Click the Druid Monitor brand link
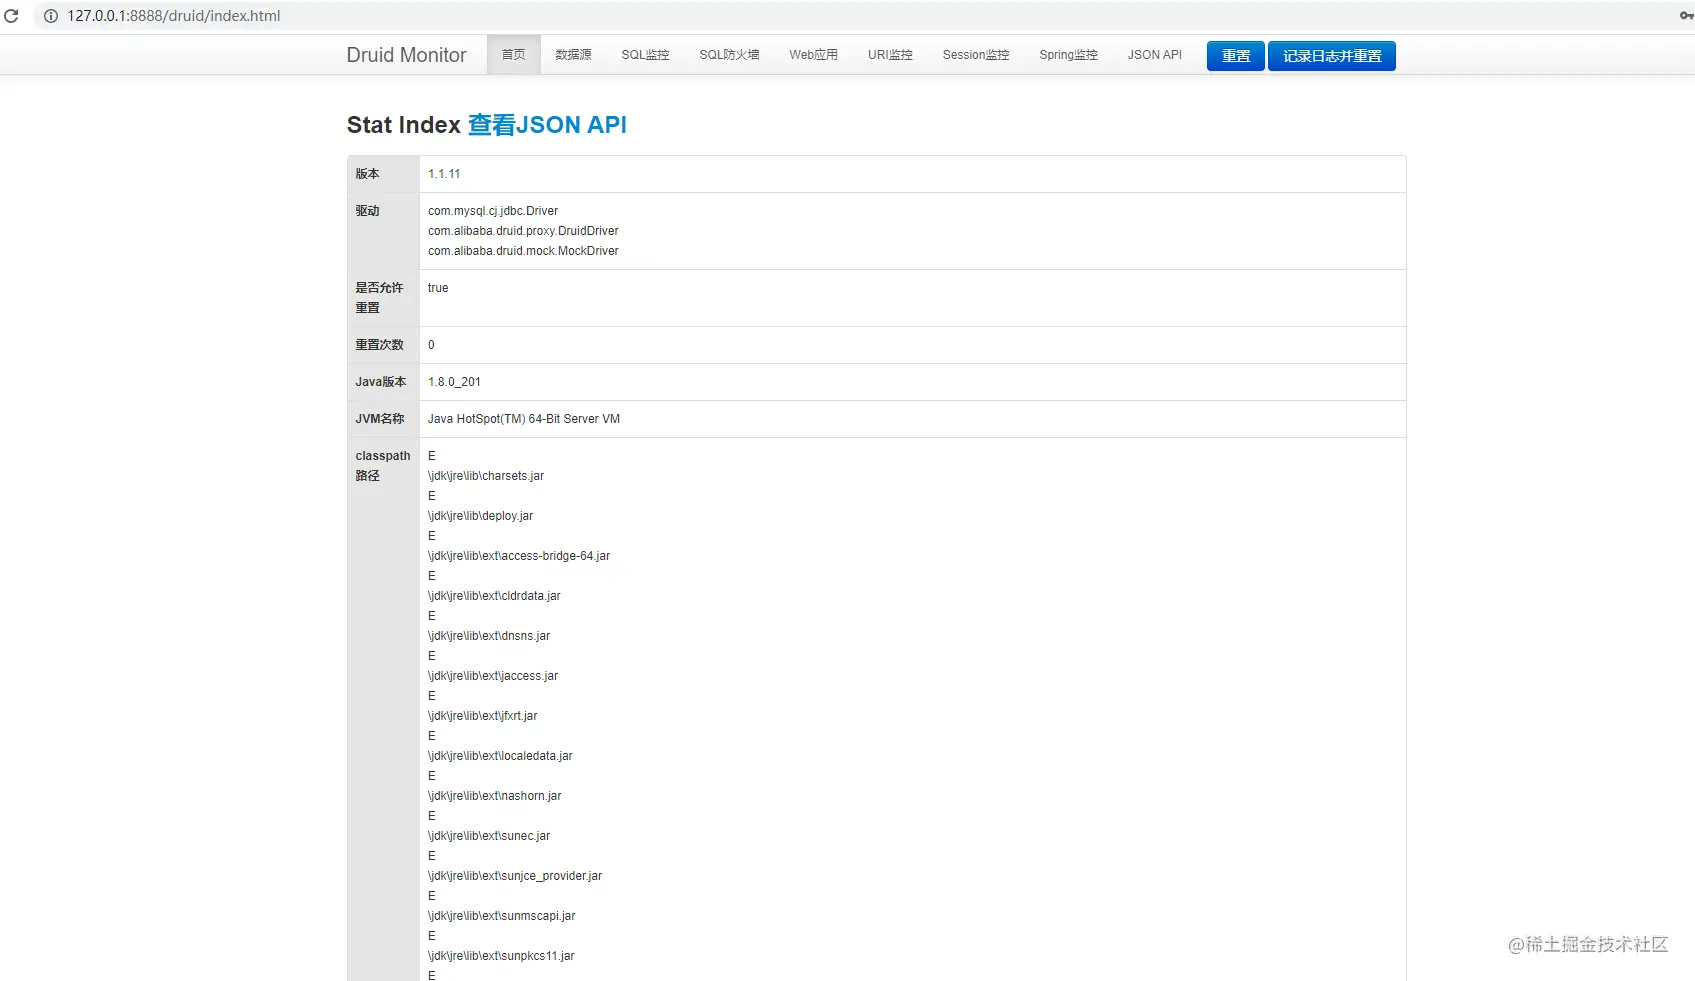The image size is (1695, 981). (x=406, y=55)
